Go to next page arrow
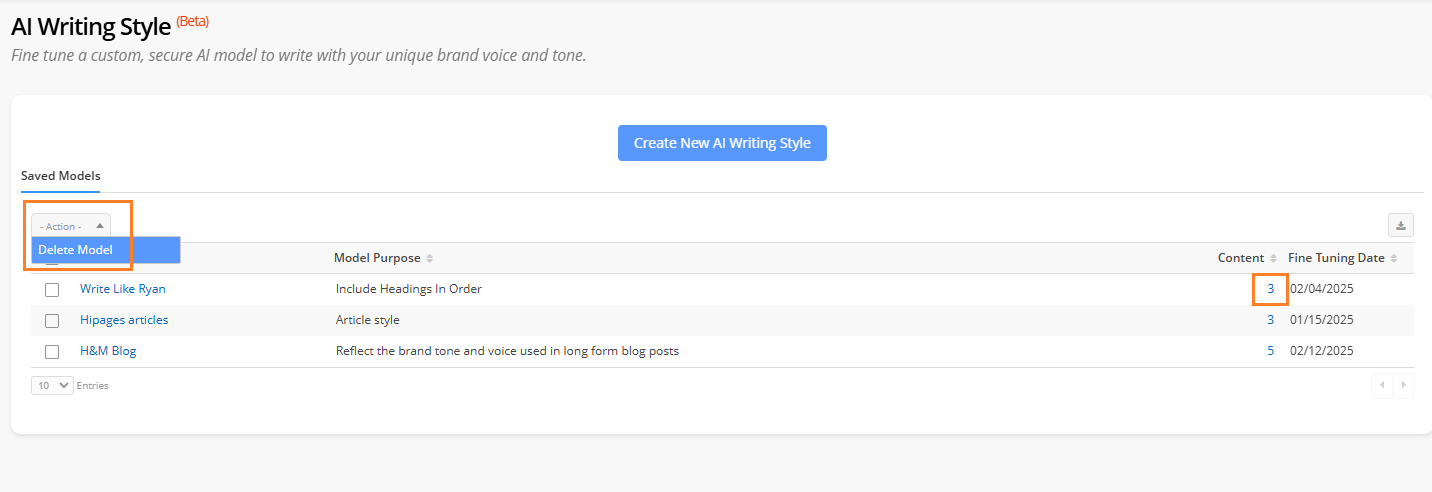 (1403, 385)
